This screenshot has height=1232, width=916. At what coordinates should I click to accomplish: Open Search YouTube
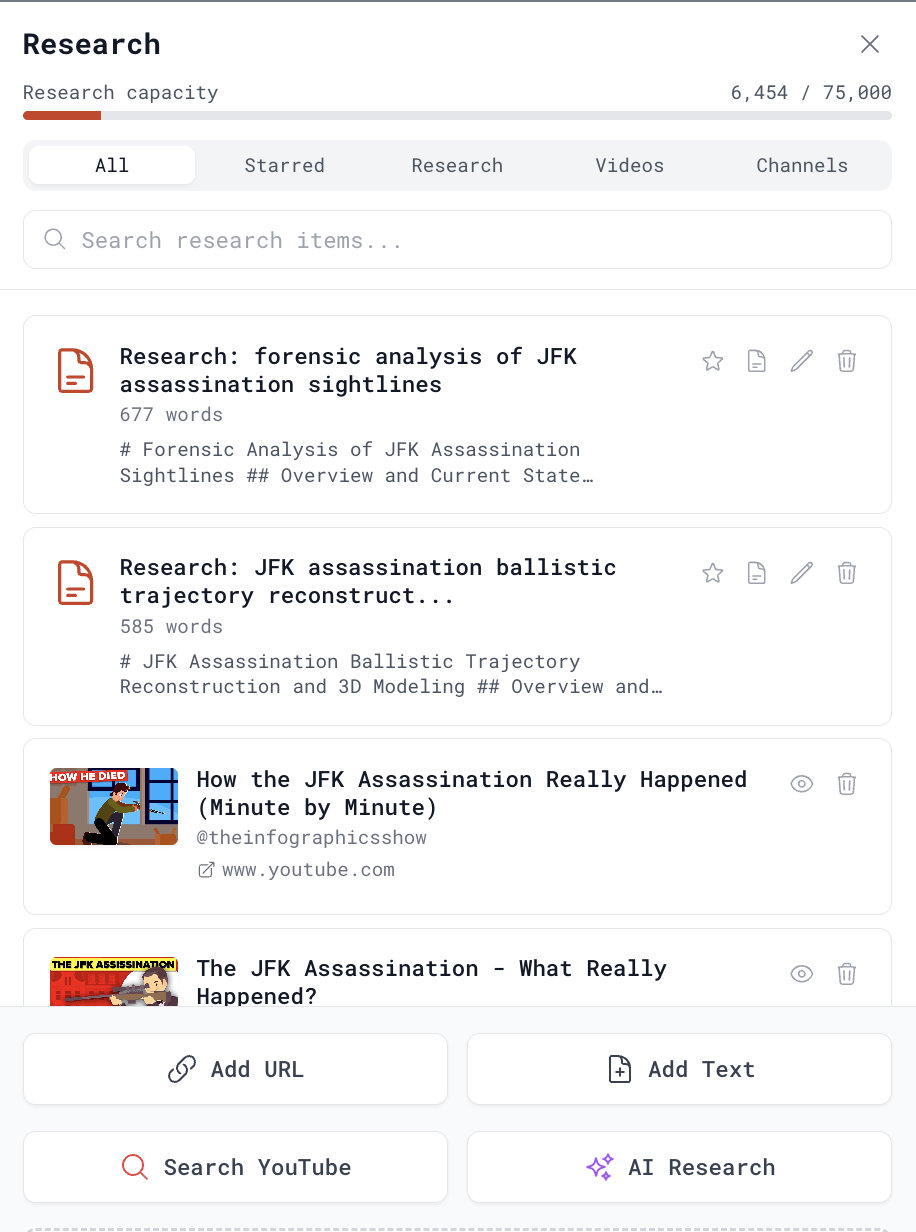click(235, 1167)
